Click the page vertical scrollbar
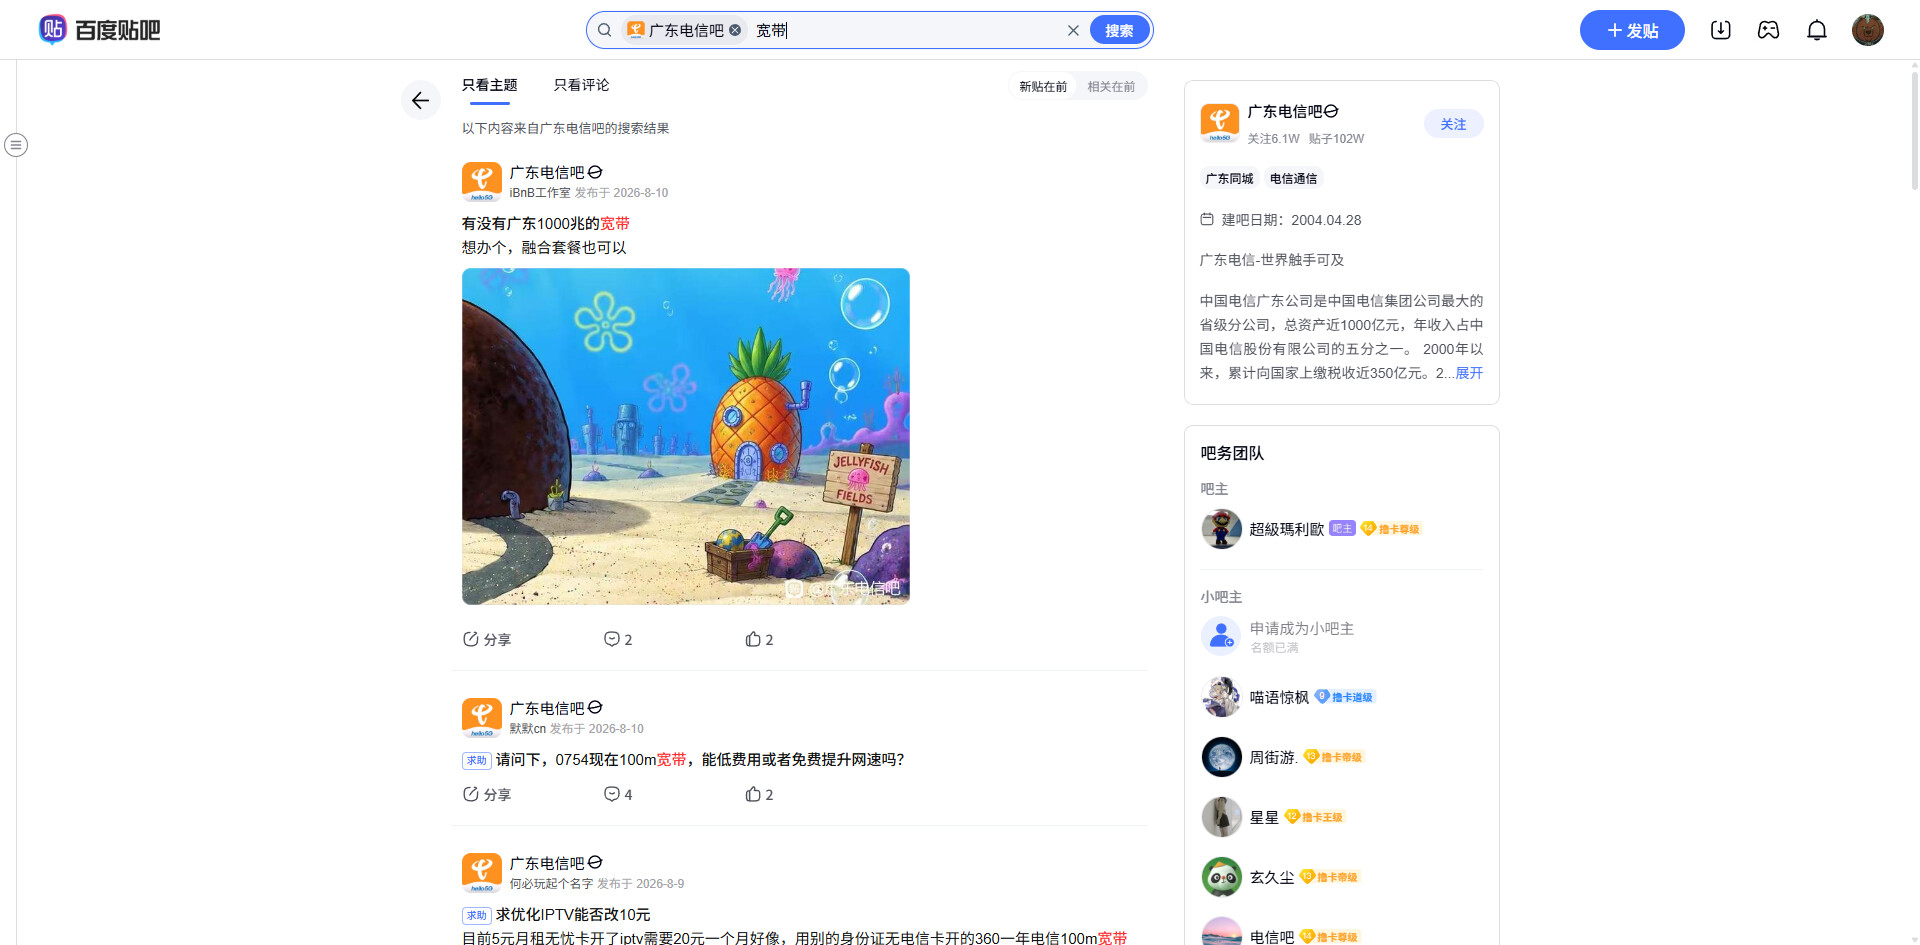Image resolution: width=1920 pixels, height=945 pixels. (1914, 130)
